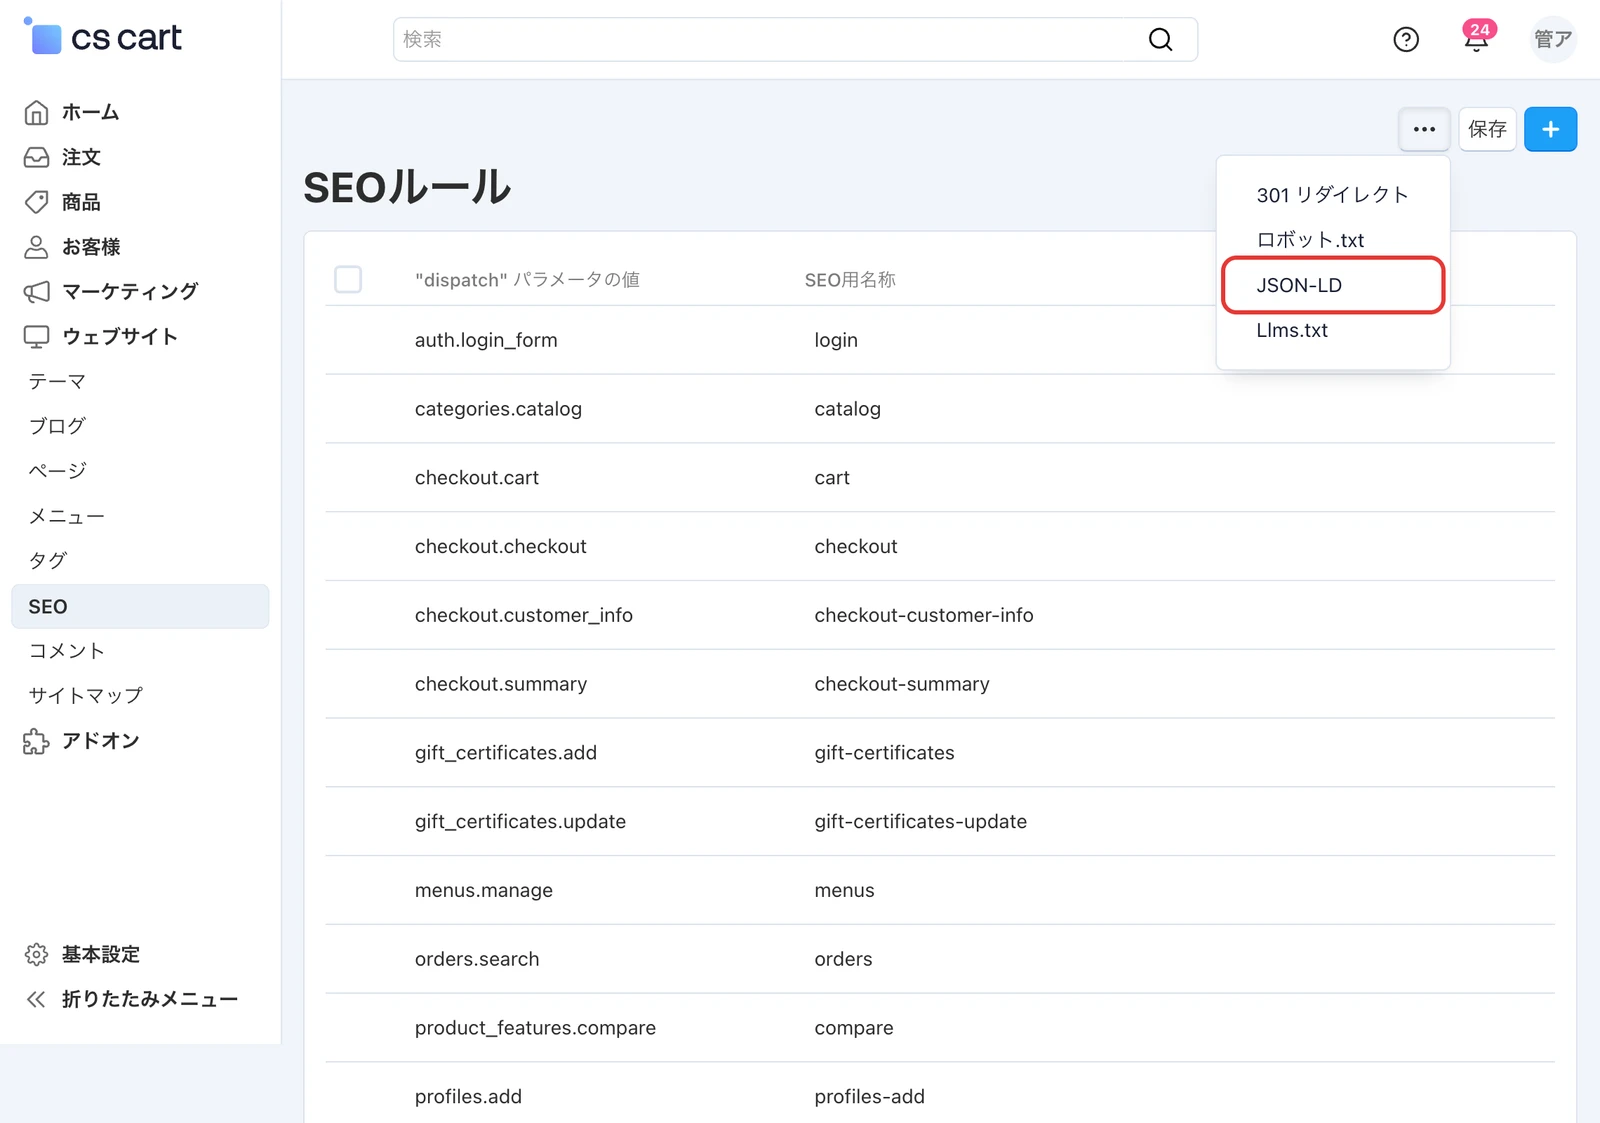Click the cart SEO name cell
Viewport: 1600px width, 1123px height.
click(832, 478)
